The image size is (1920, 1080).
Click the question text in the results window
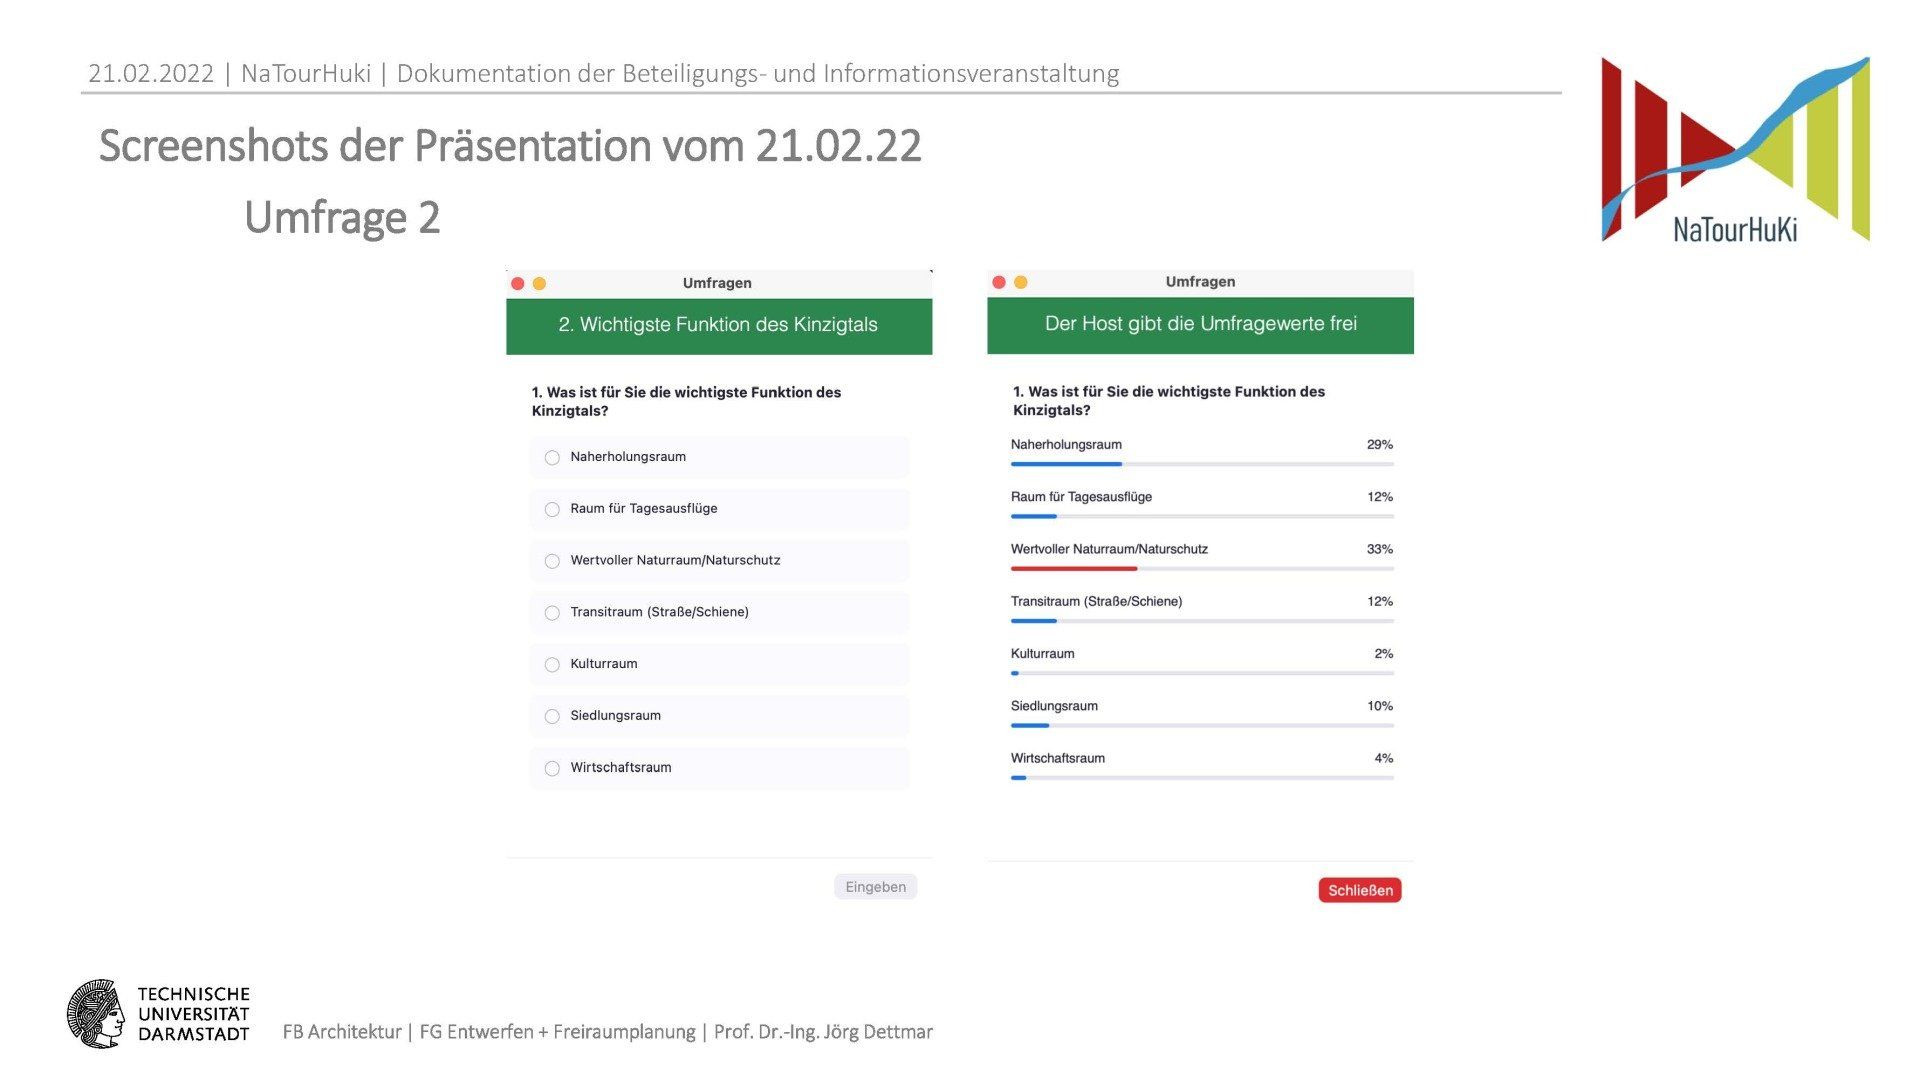pos(1169,401)
